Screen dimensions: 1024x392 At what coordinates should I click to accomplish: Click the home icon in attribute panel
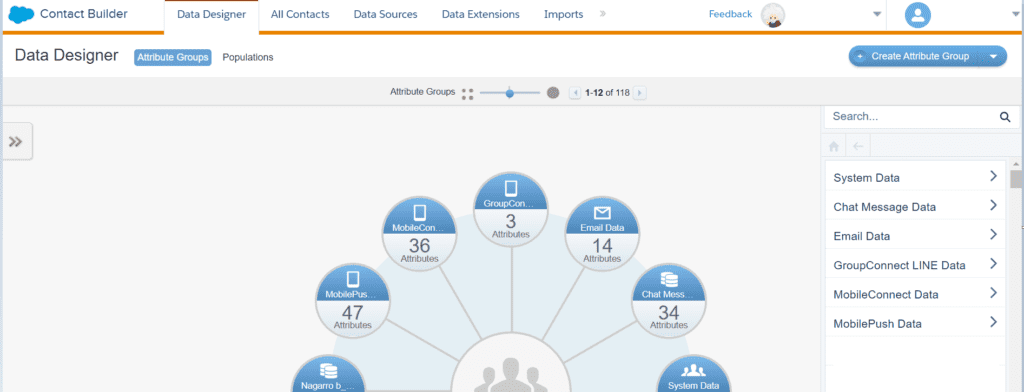833,146
